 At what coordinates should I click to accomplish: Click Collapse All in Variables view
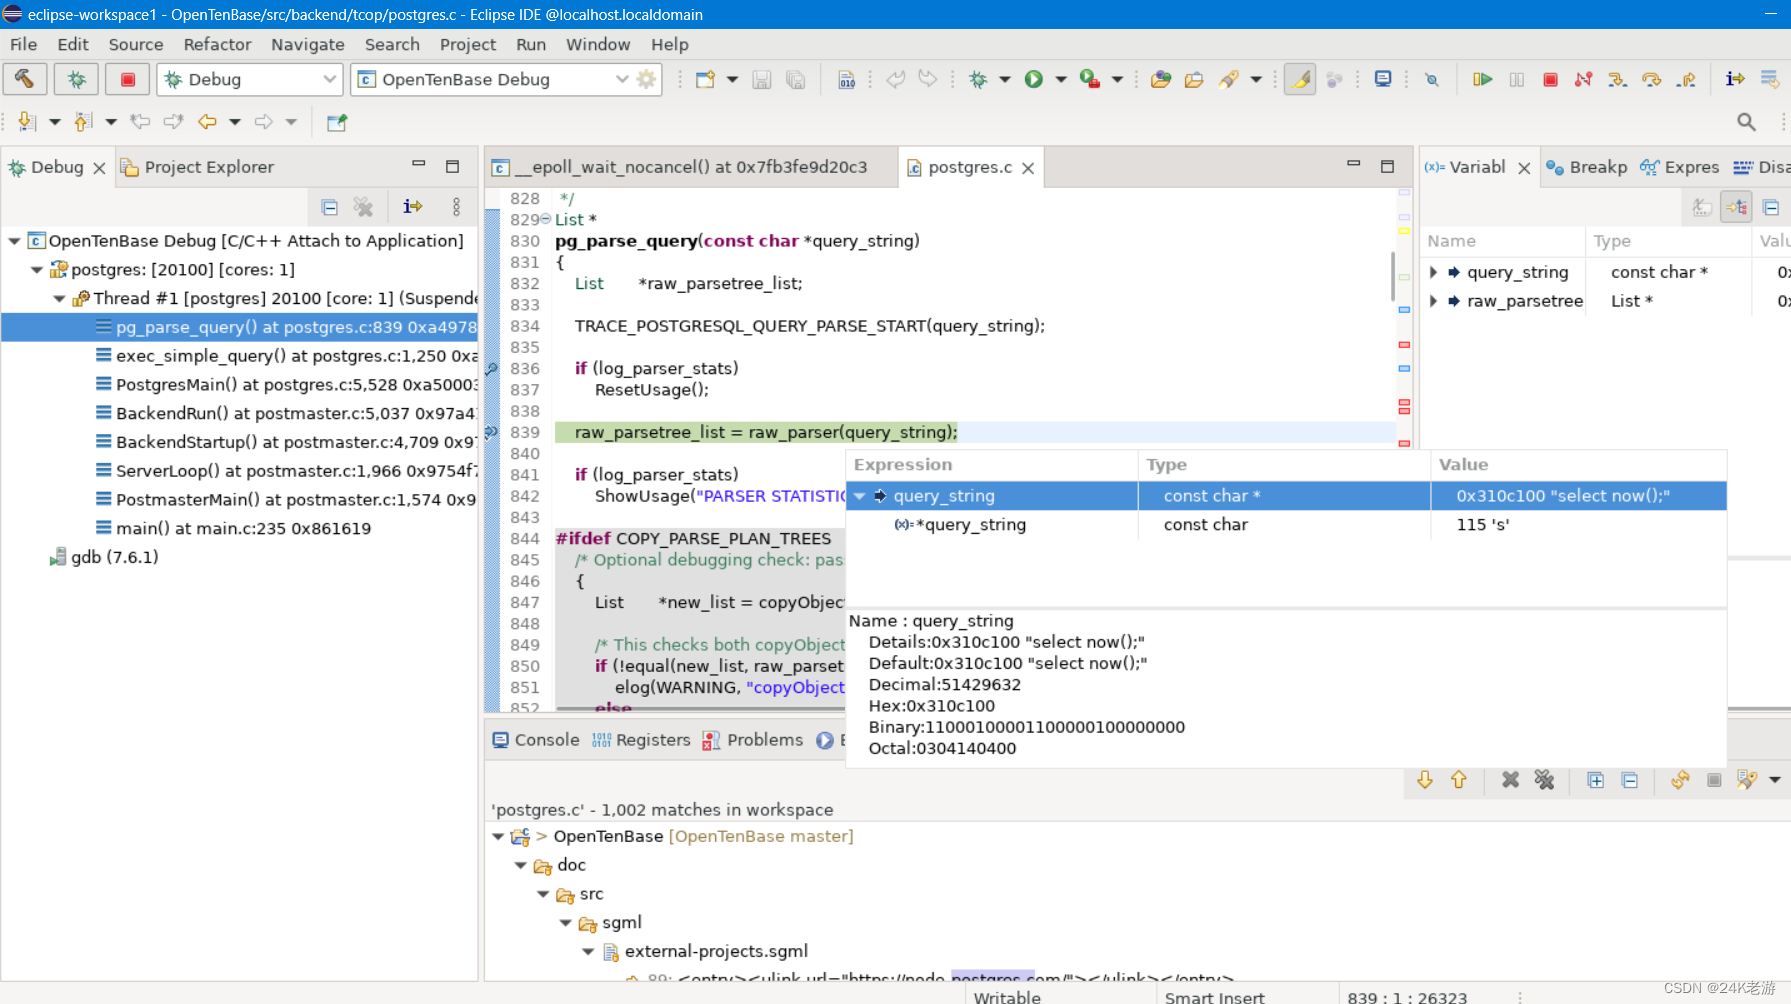[1771, 207]
